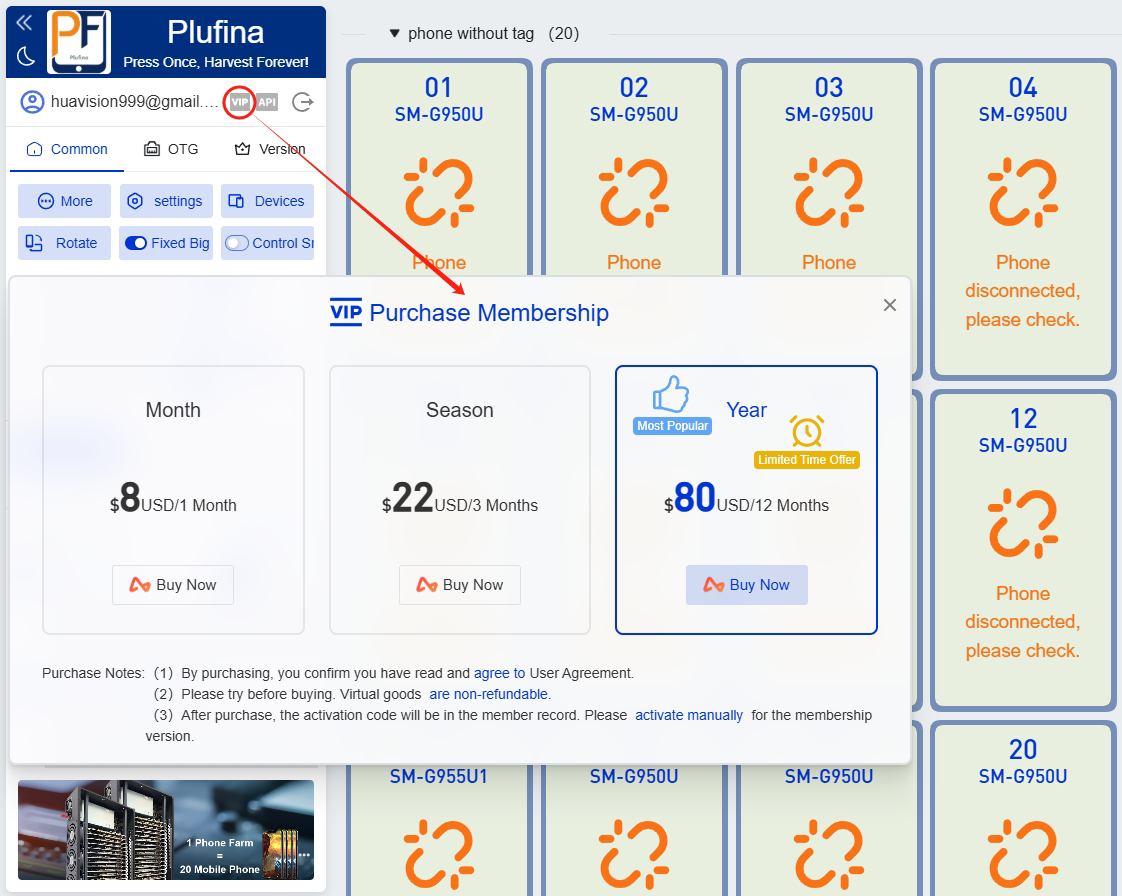
Task: Buy the Season membership plan
Action: click(460, 585)
